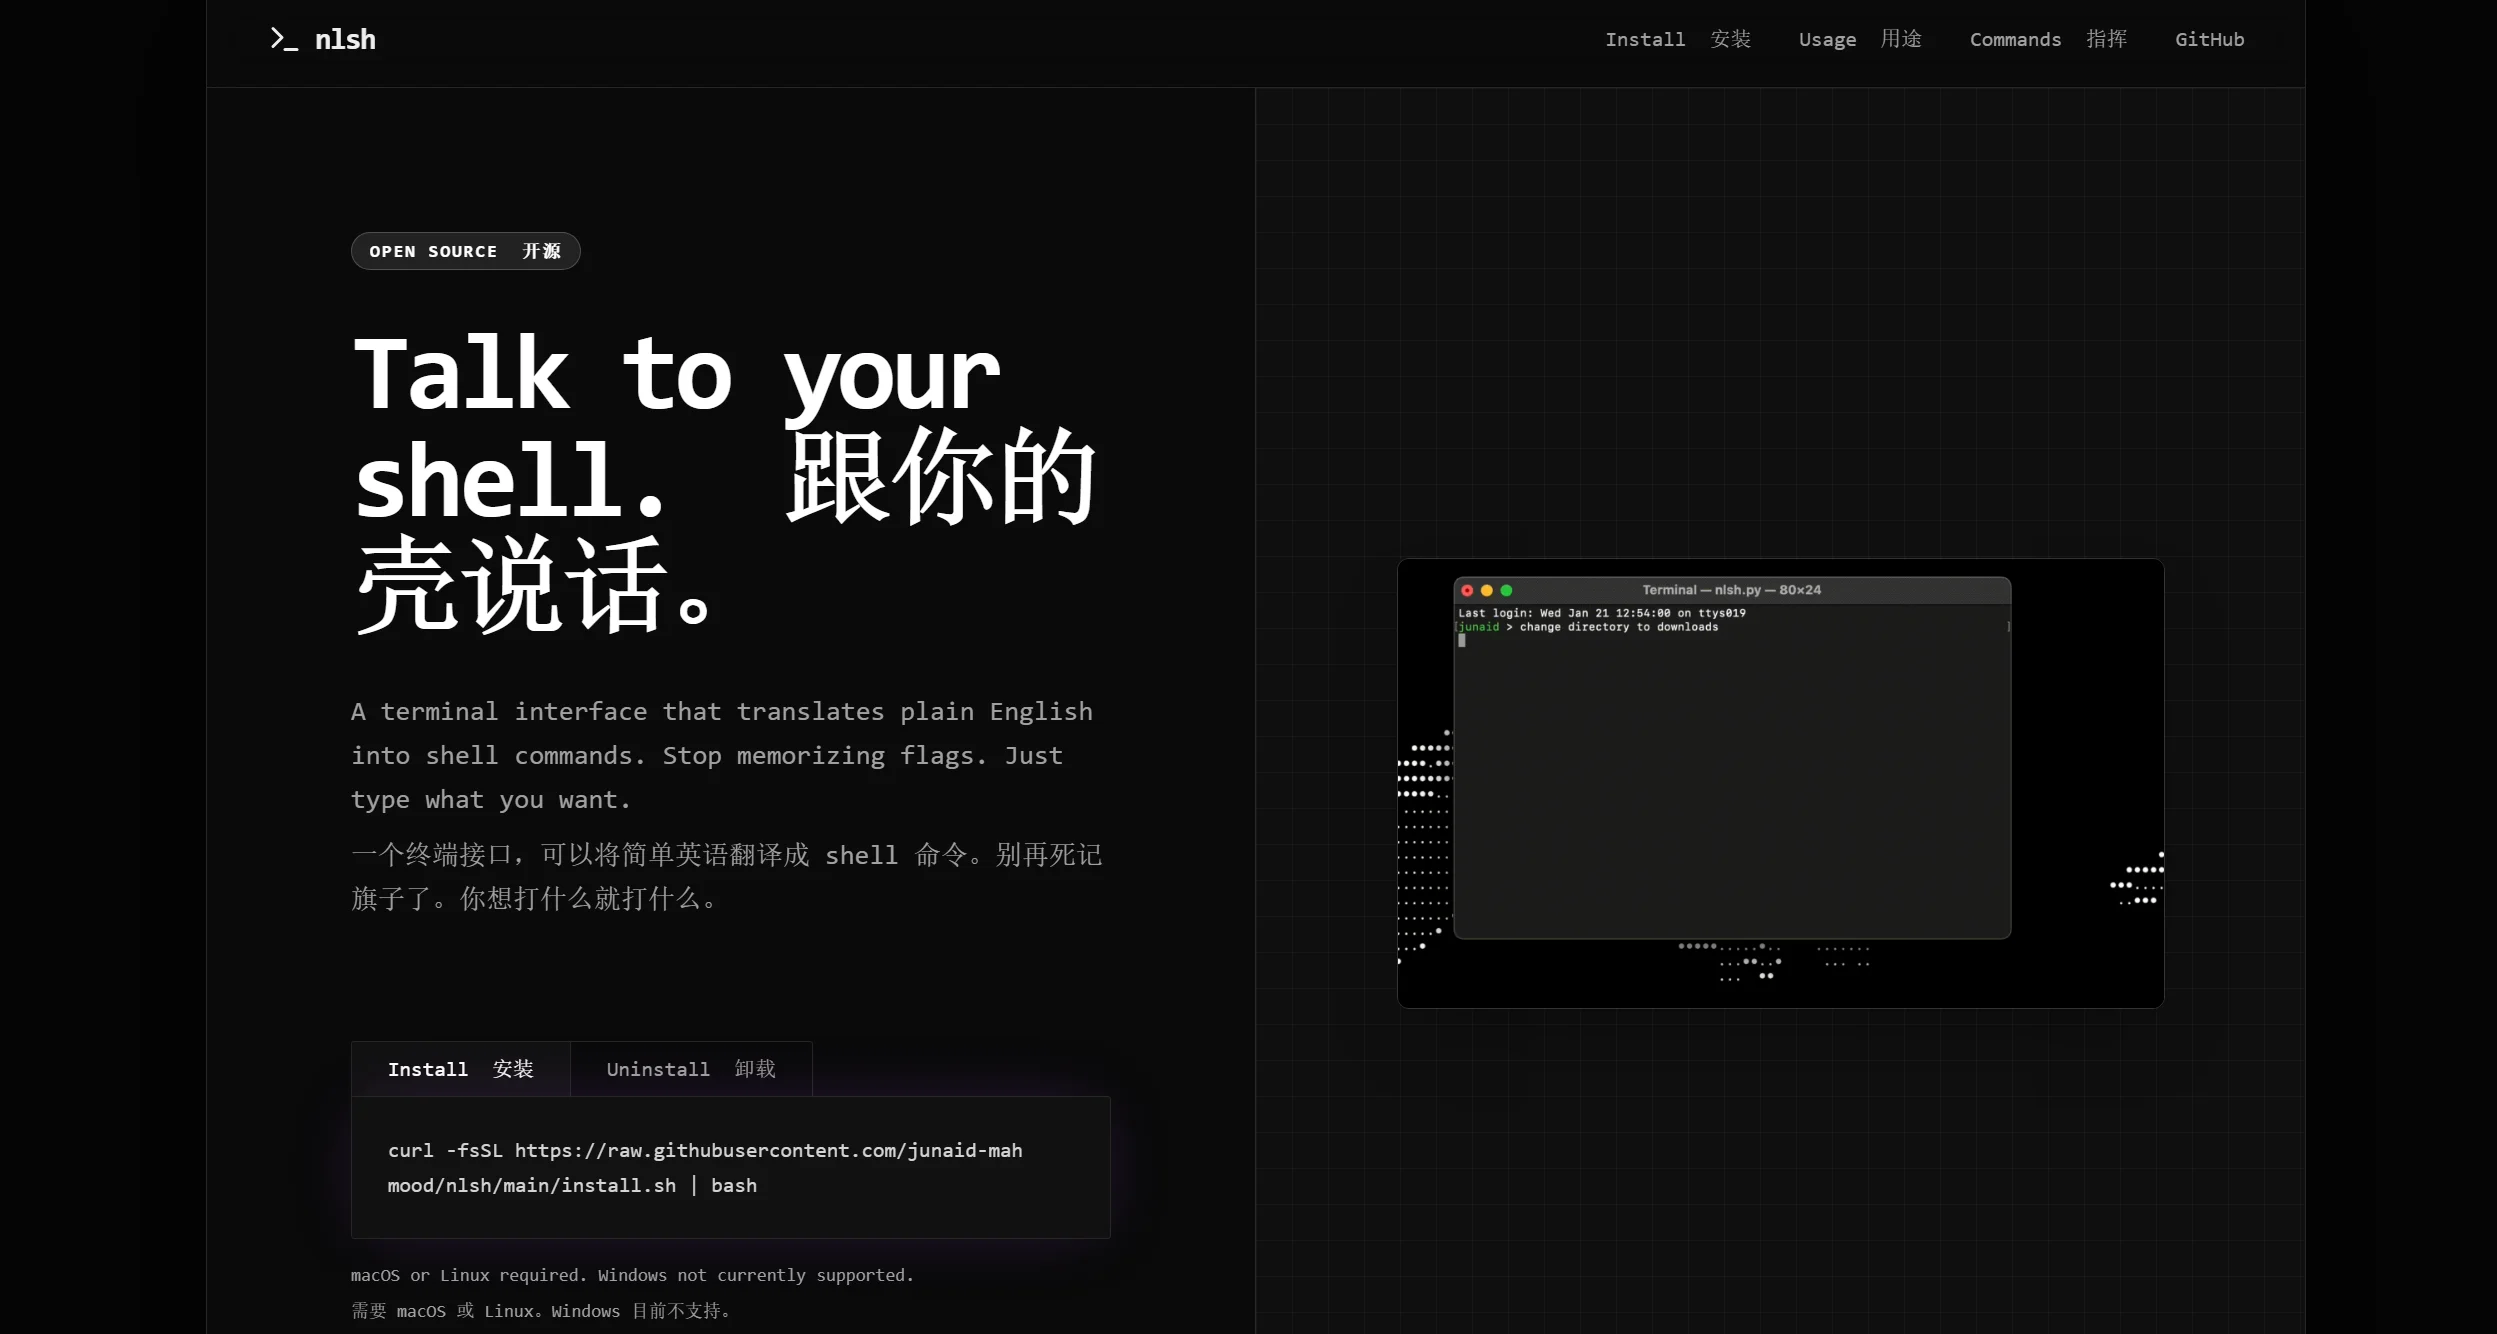Open the GitHub link in the navigation

(2208, 39)
